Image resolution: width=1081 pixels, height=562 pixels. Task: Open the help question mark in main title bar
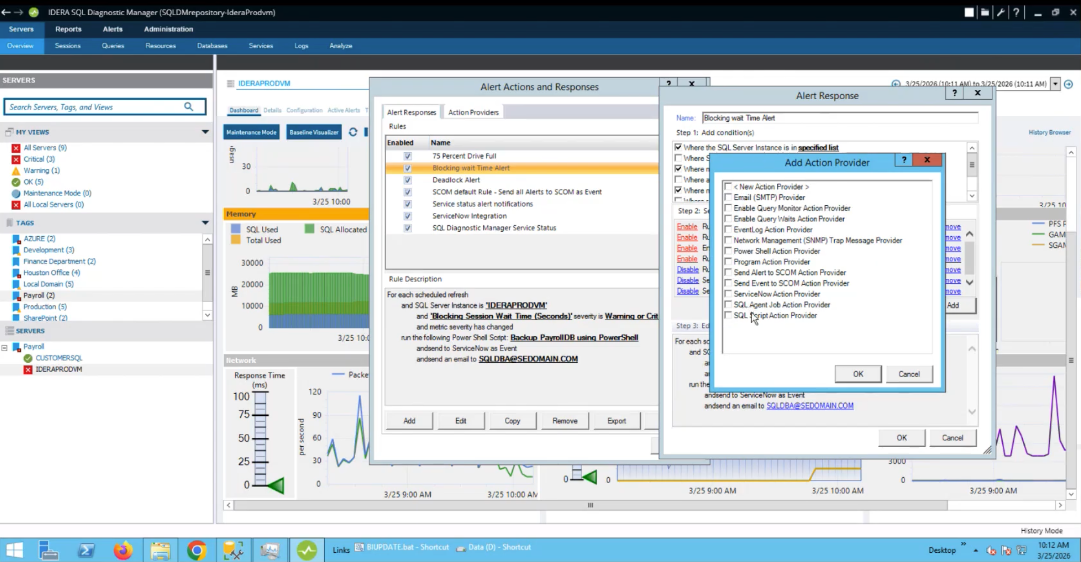(1016, 12)
